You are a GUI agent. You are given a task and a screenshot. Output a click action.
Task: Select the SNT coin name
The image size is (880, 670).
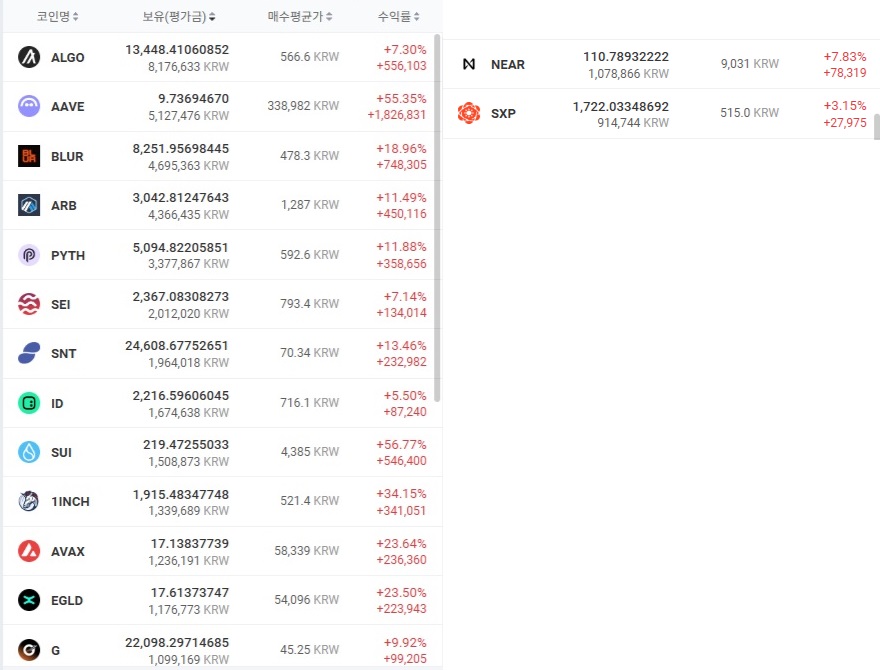[63, 354]
